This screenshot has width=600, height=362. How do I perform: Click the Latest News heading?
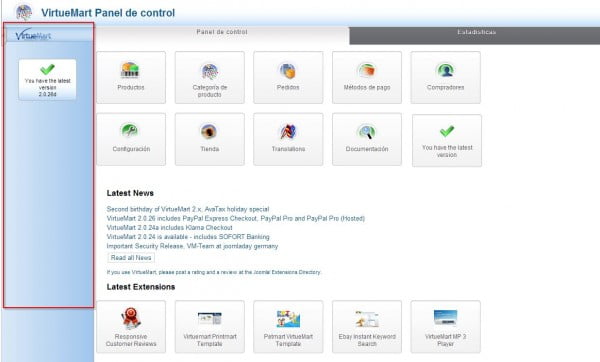(130, 193)
